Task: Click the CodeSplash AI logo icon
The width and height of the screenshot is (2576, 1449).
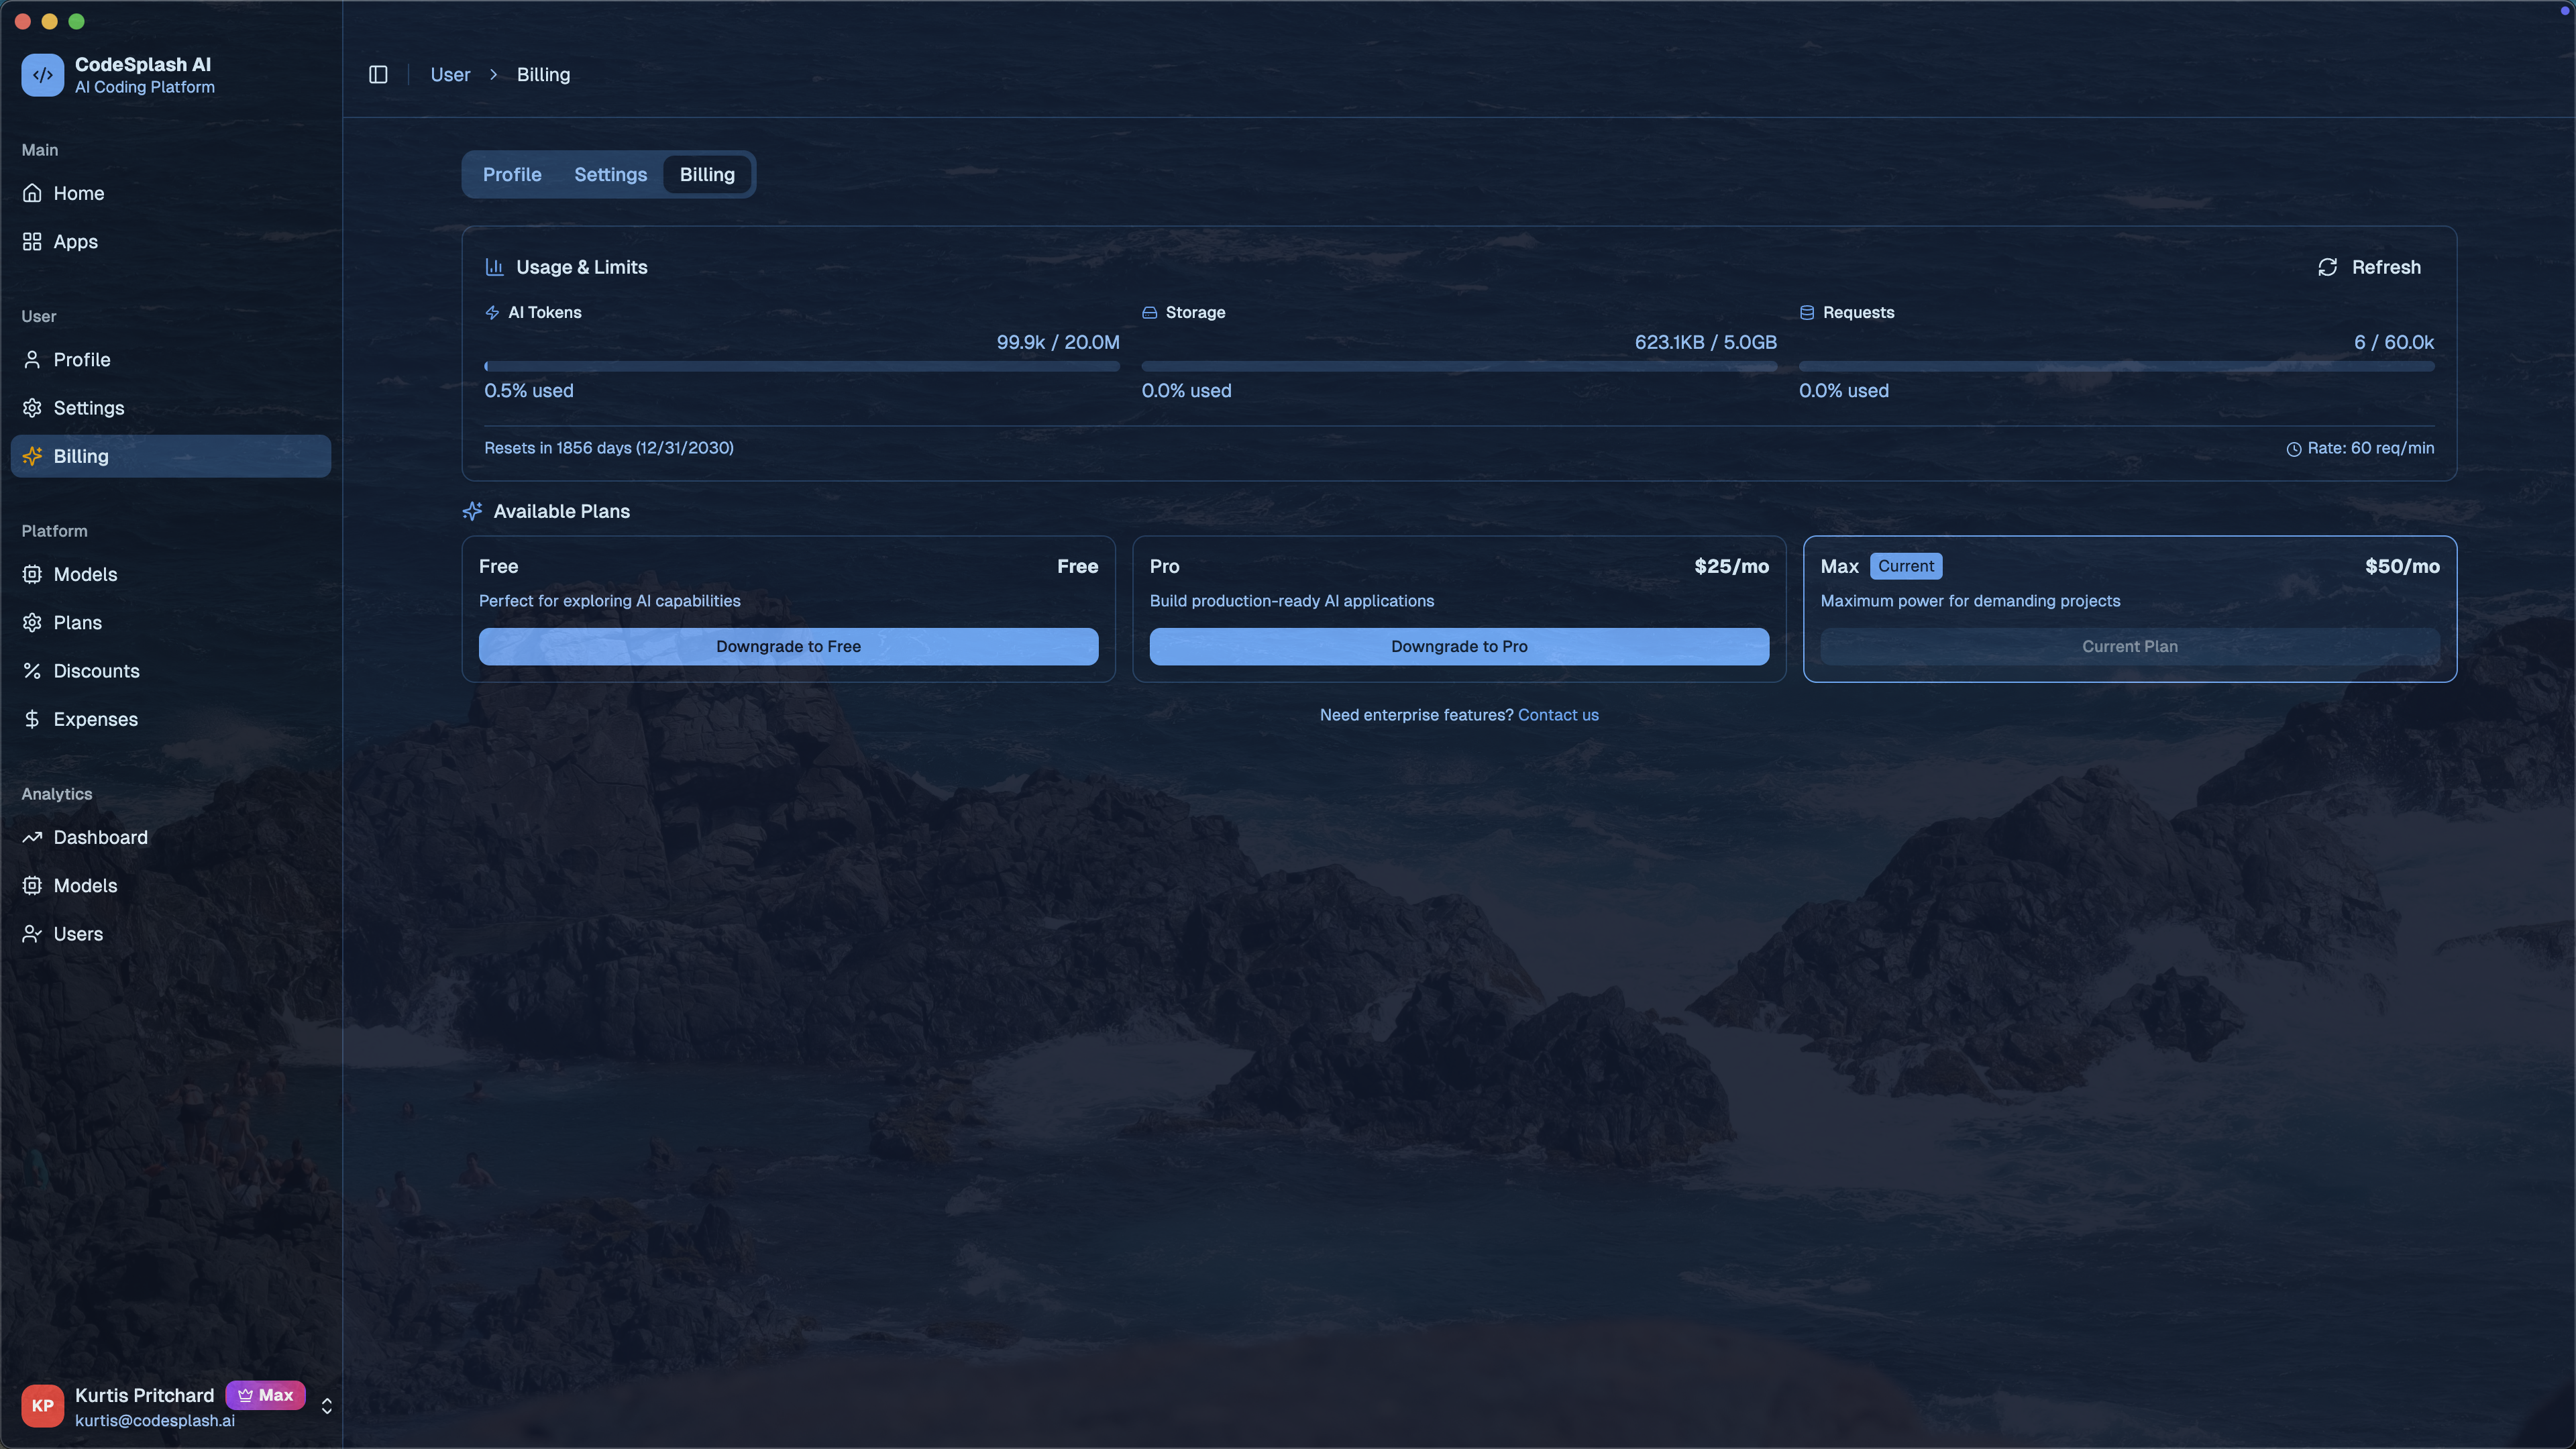Action: click(42, 75)
